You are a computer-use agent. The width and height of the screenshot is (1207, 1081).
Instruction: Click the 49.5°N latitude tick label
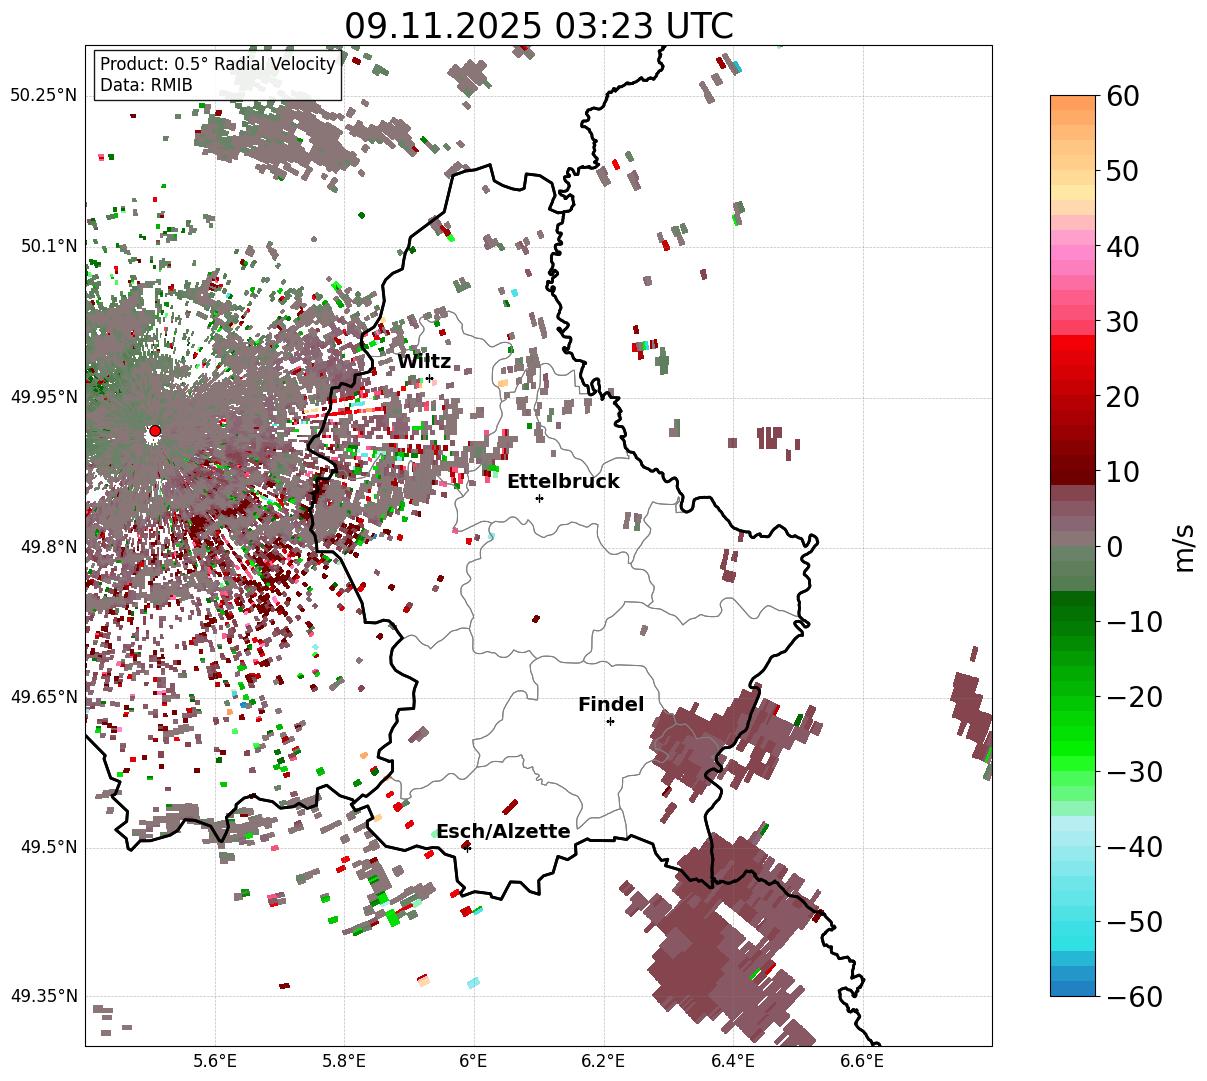coord(48,847)
